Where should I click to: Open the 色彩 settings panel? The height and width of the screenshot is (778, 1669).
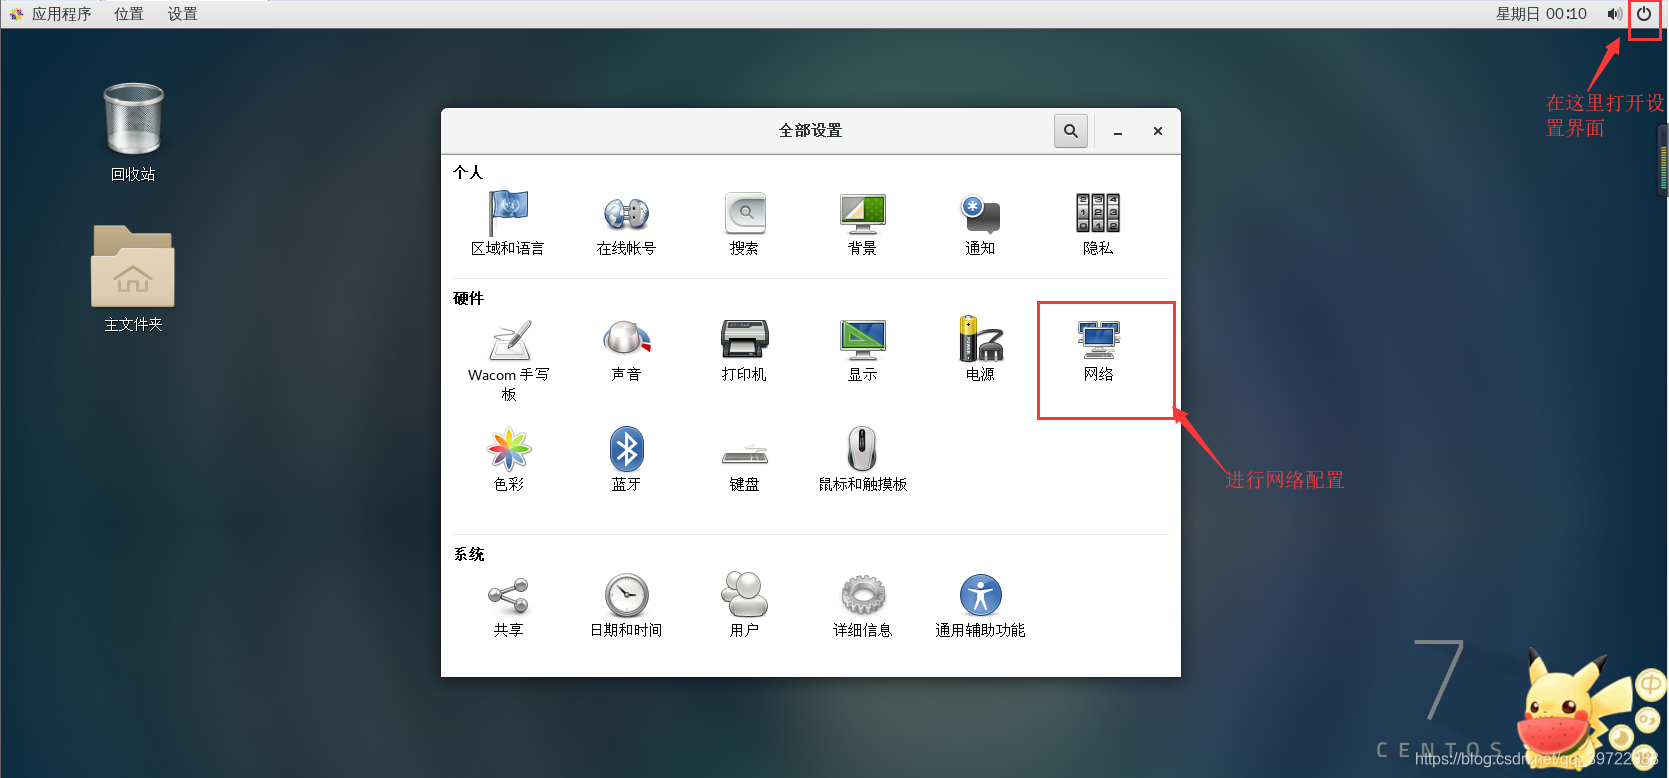pos(508,460)
